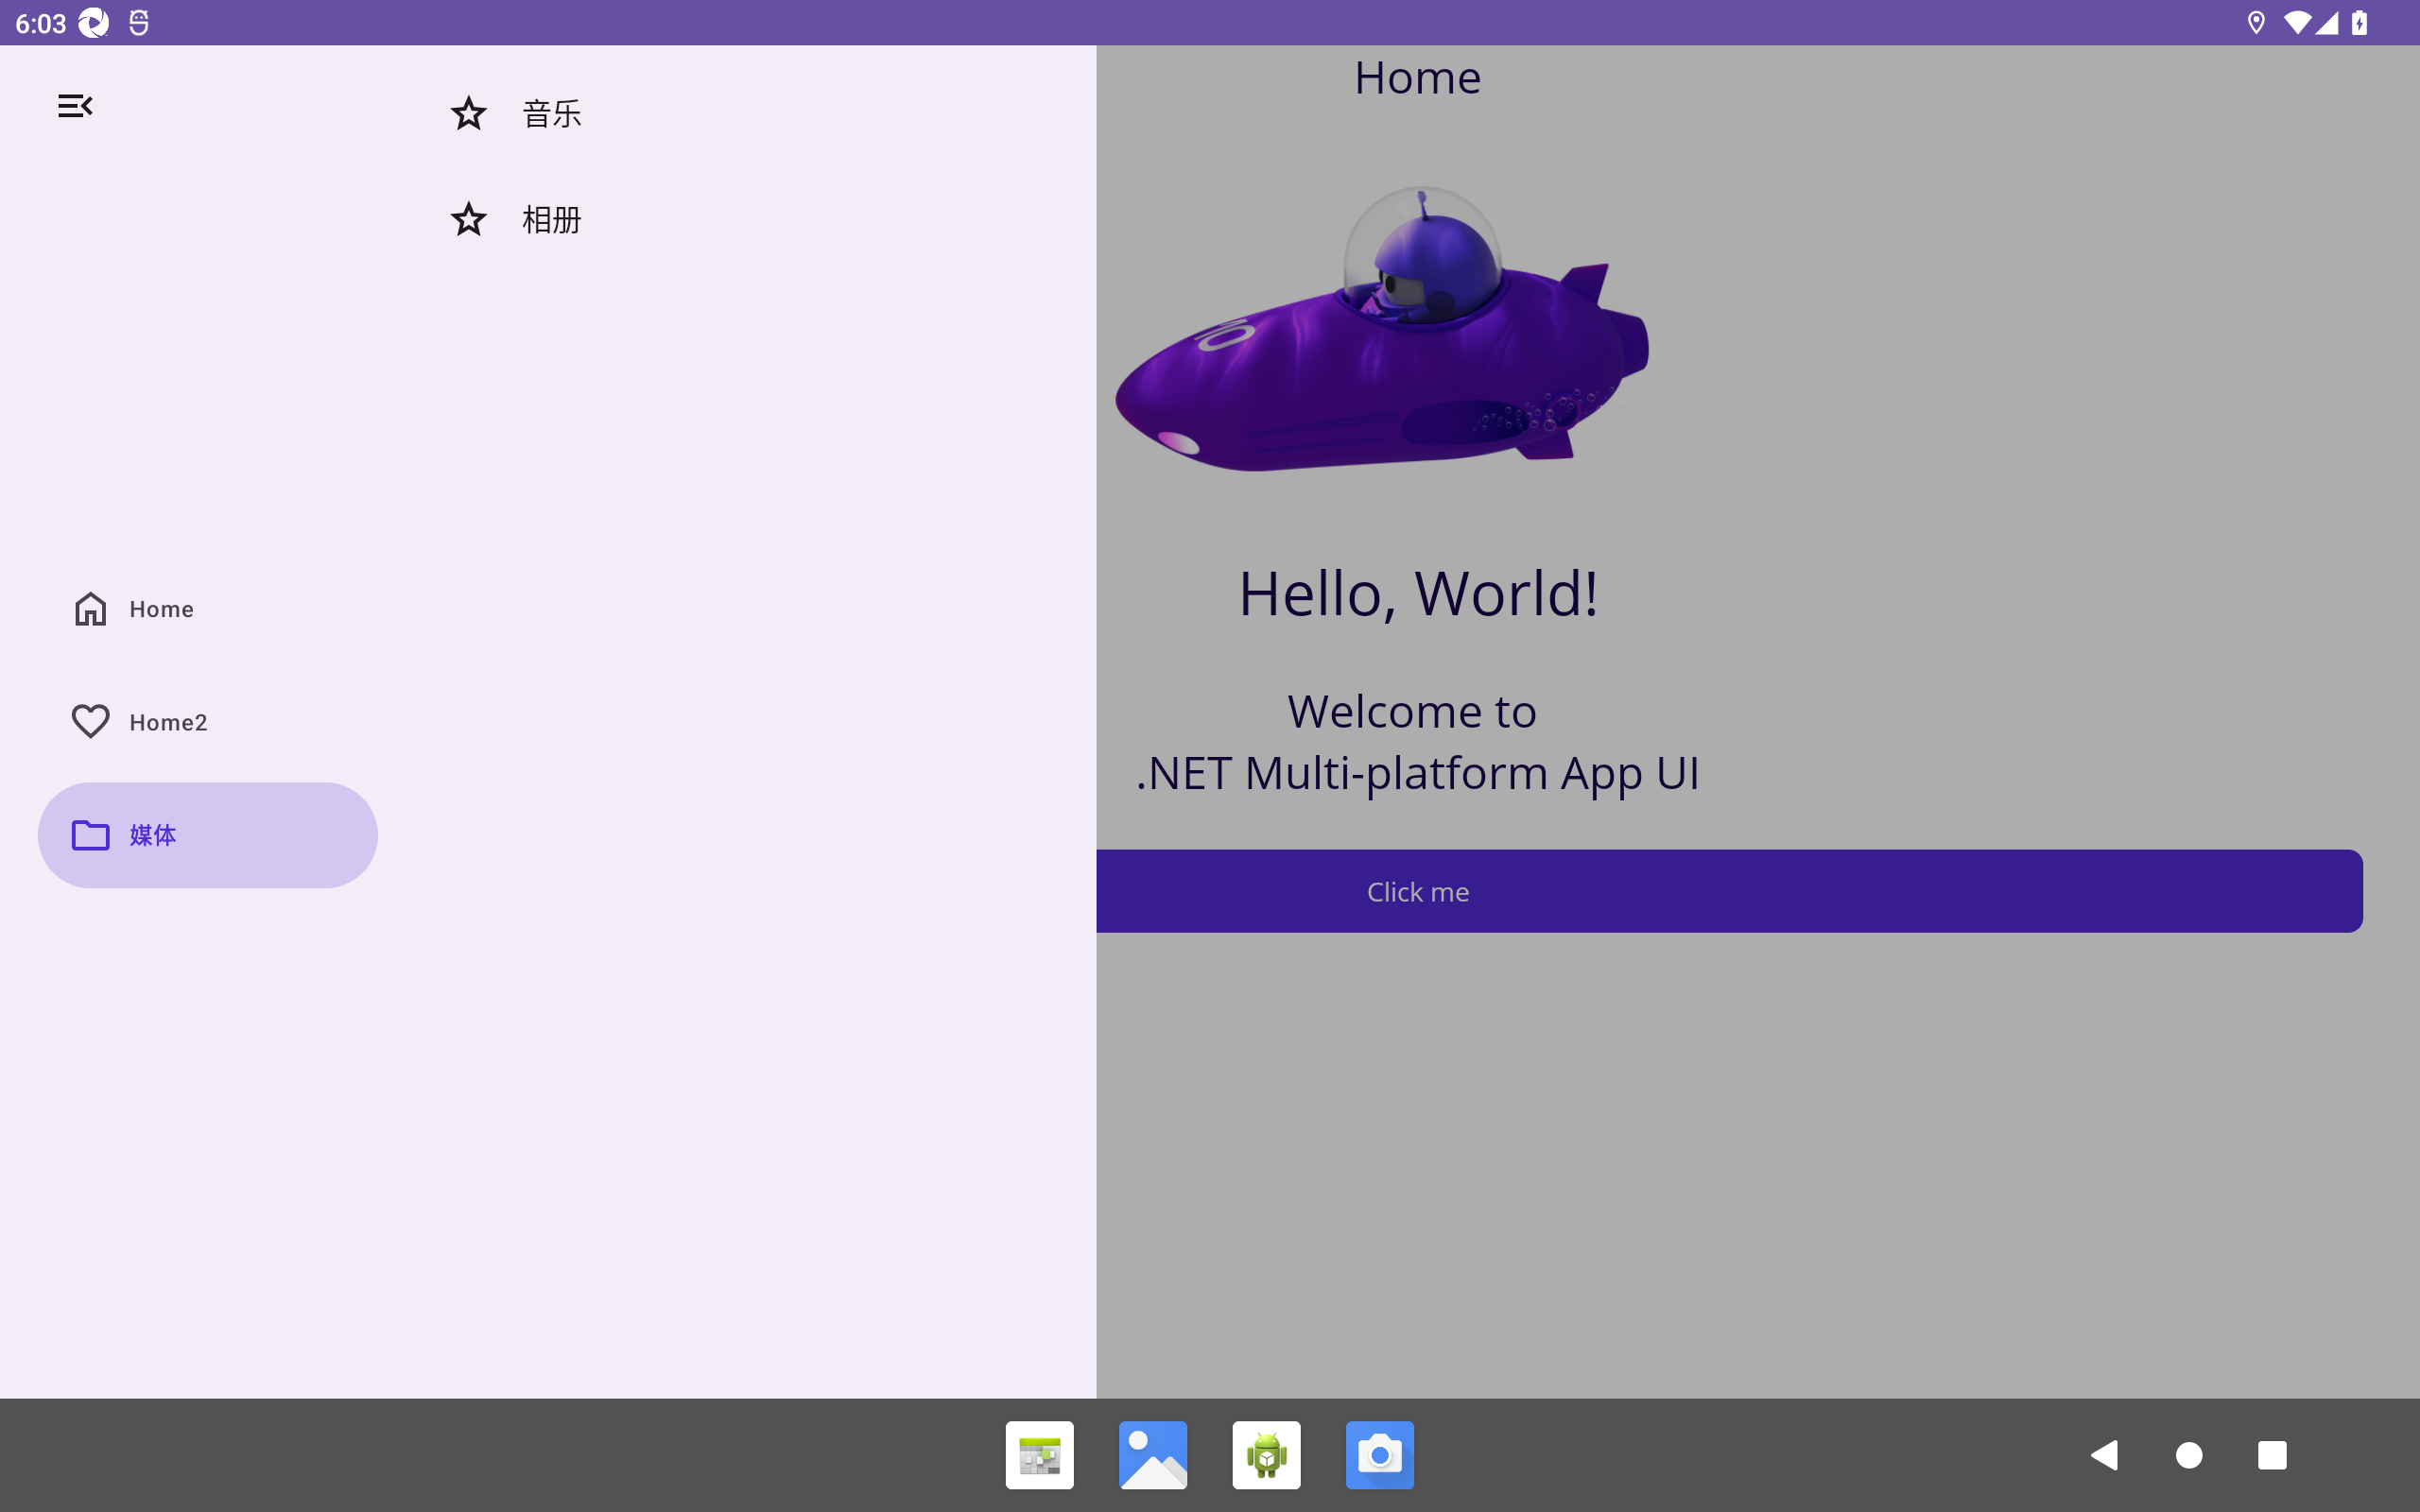Tap the Android recents square button
The image size is (2420, 1512).
click(2272, 1454)
